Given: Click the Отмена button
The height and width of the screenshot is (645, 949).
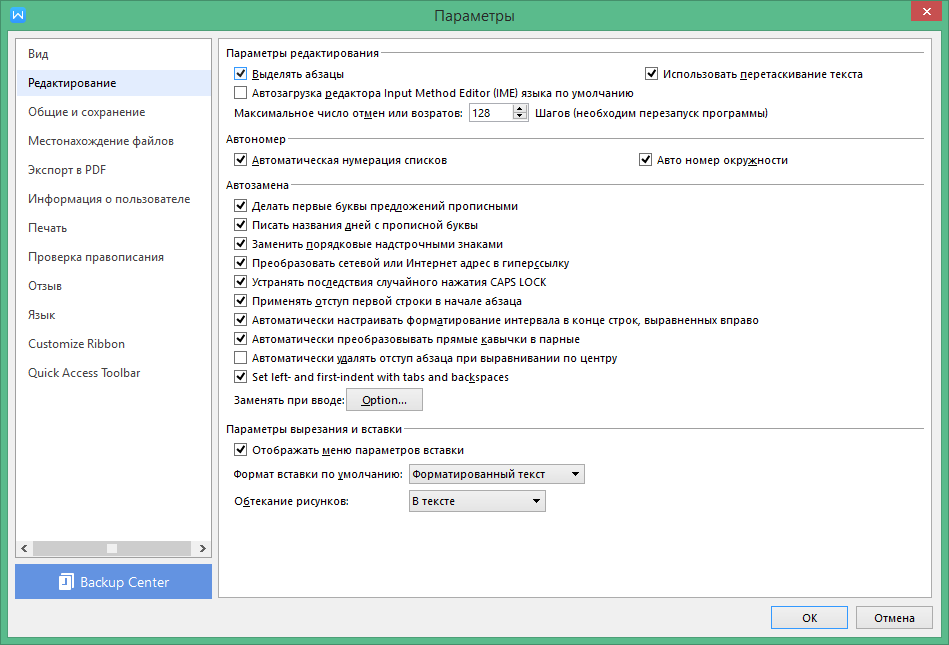Looking at the screenshot, I should tap(894, 618).
